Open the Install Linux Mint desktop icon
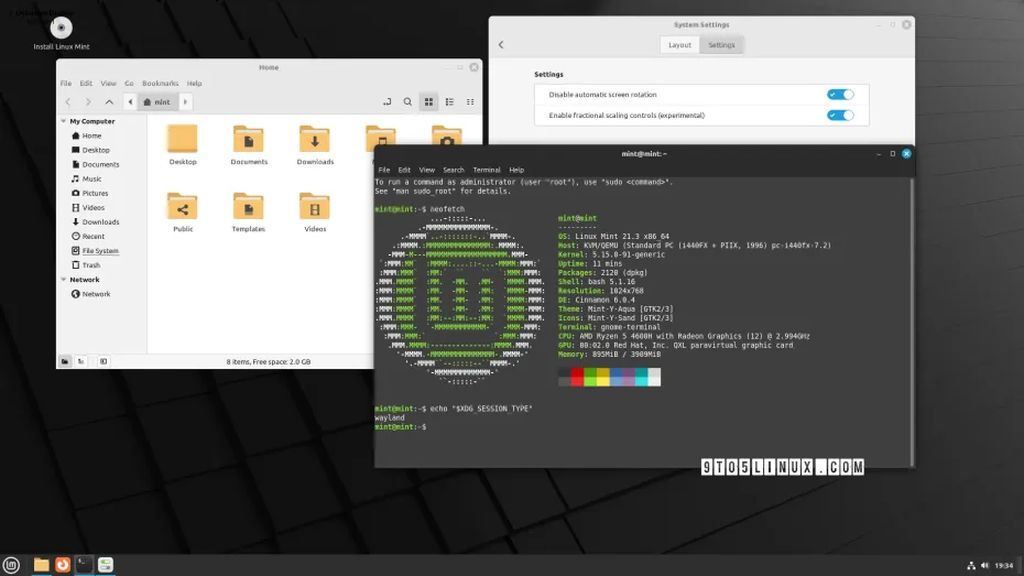The width and height of the screenshot is (1024, 576). (61, 29)
